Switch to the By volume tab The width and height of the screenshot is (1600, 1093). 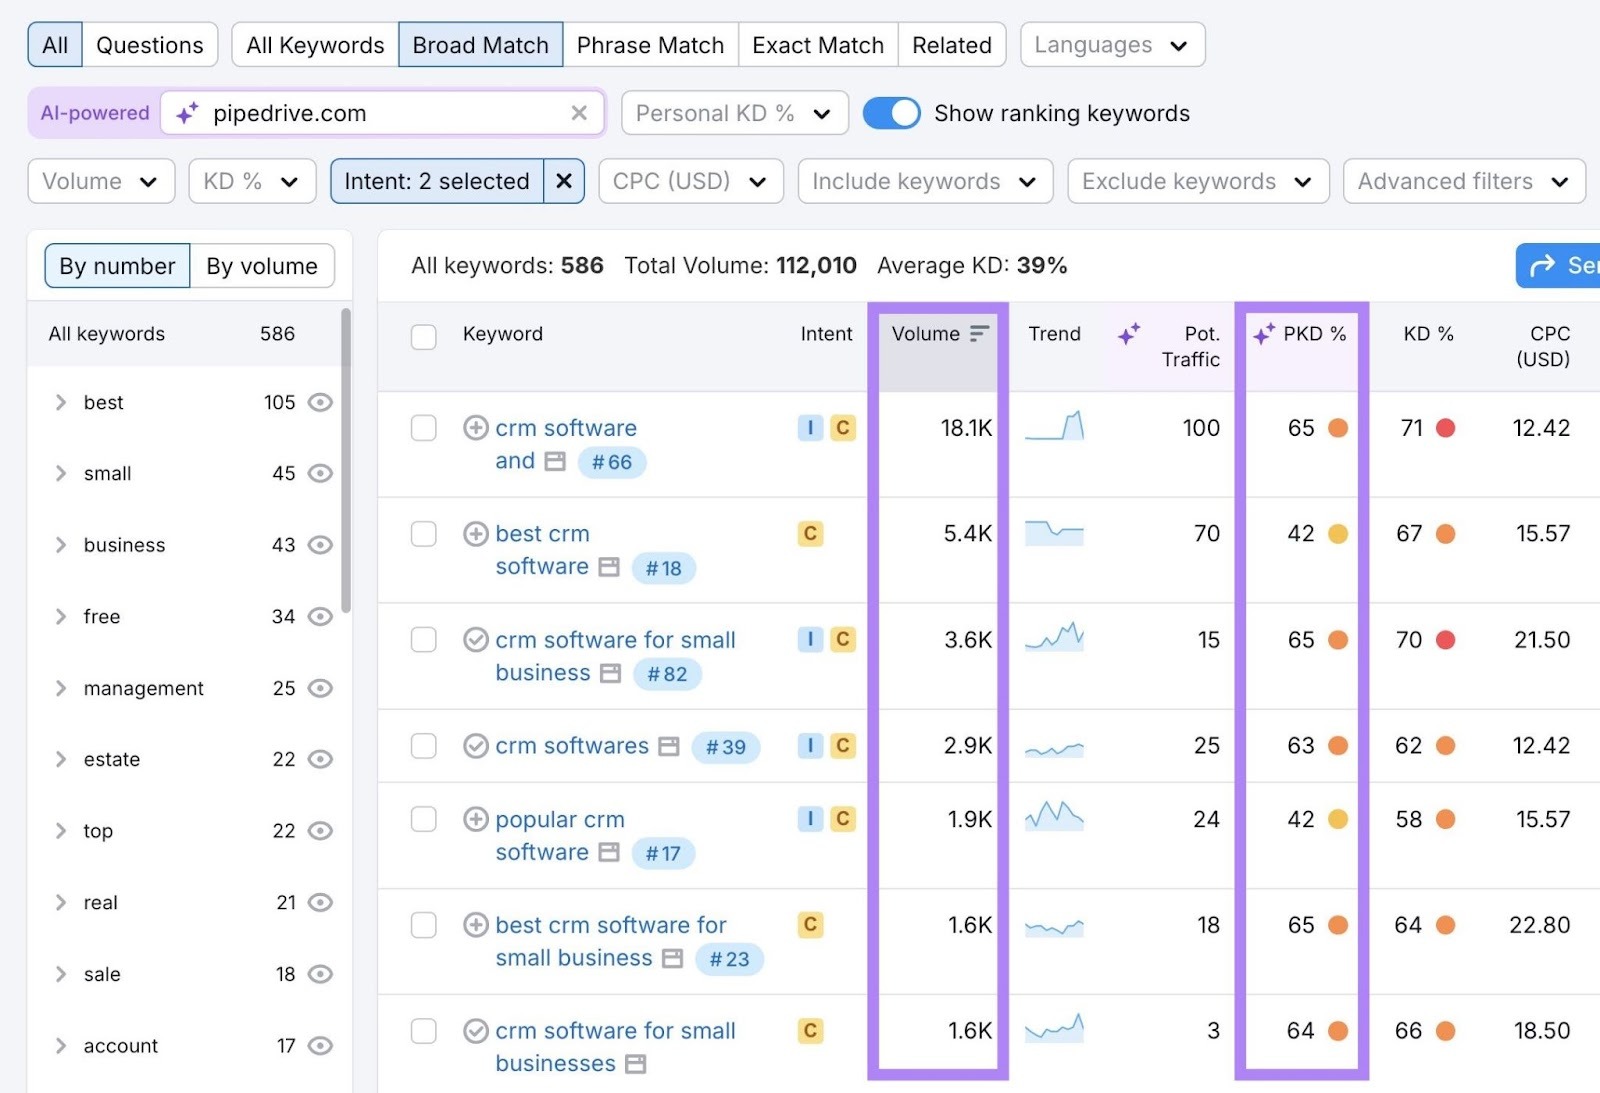pos(261,265)
